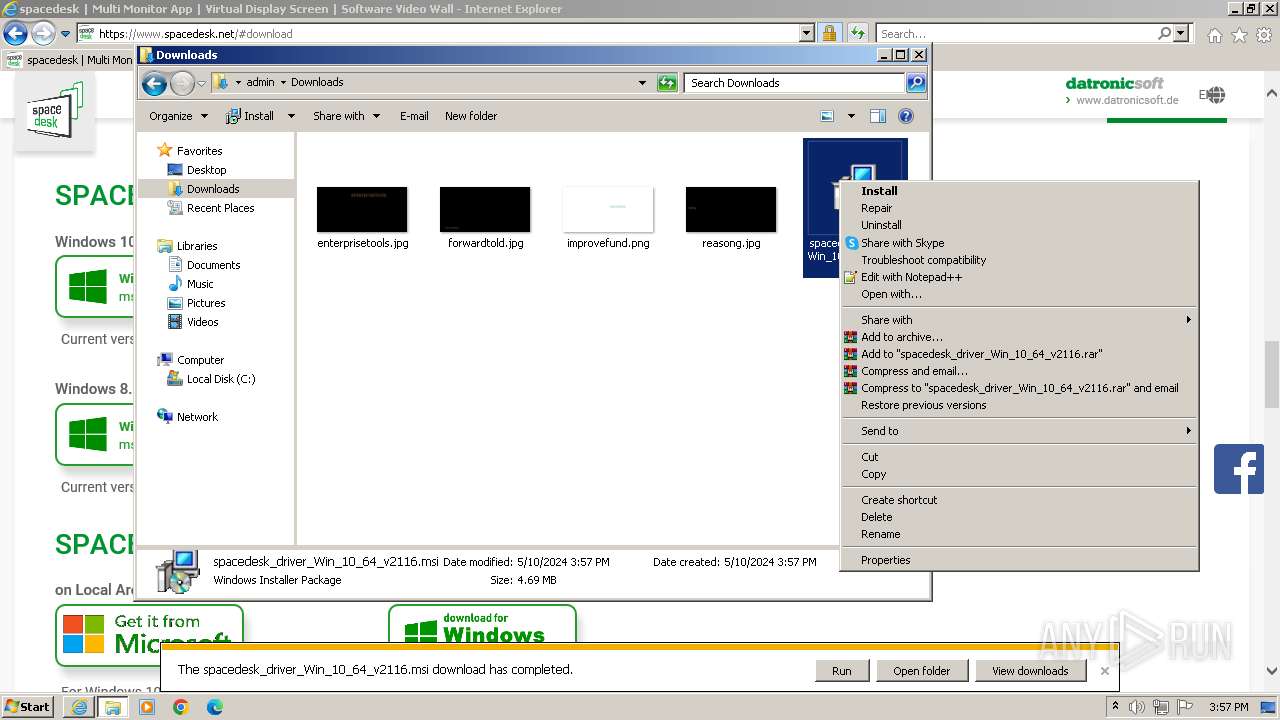
Task: Click Run in the download bar
Action: [x=842, y=671]
